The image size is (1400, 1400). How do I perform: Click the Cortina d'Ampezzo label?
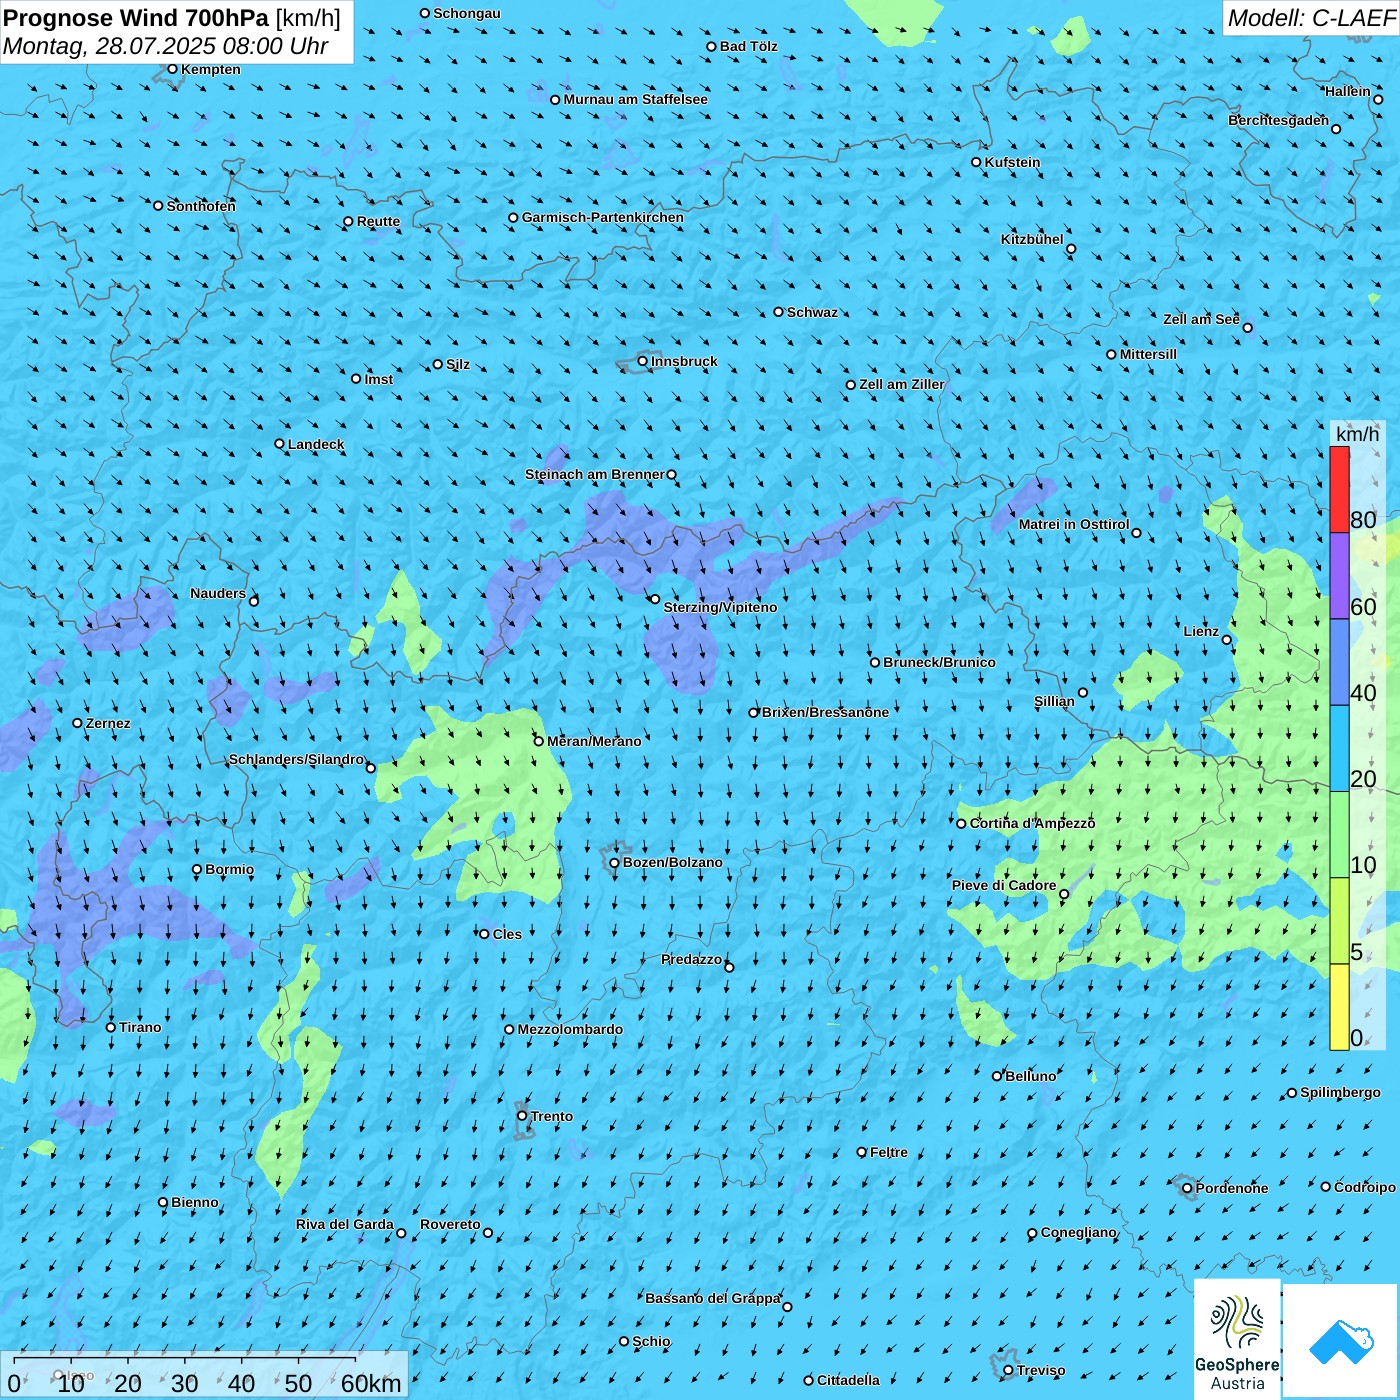tap(1032, 823)
